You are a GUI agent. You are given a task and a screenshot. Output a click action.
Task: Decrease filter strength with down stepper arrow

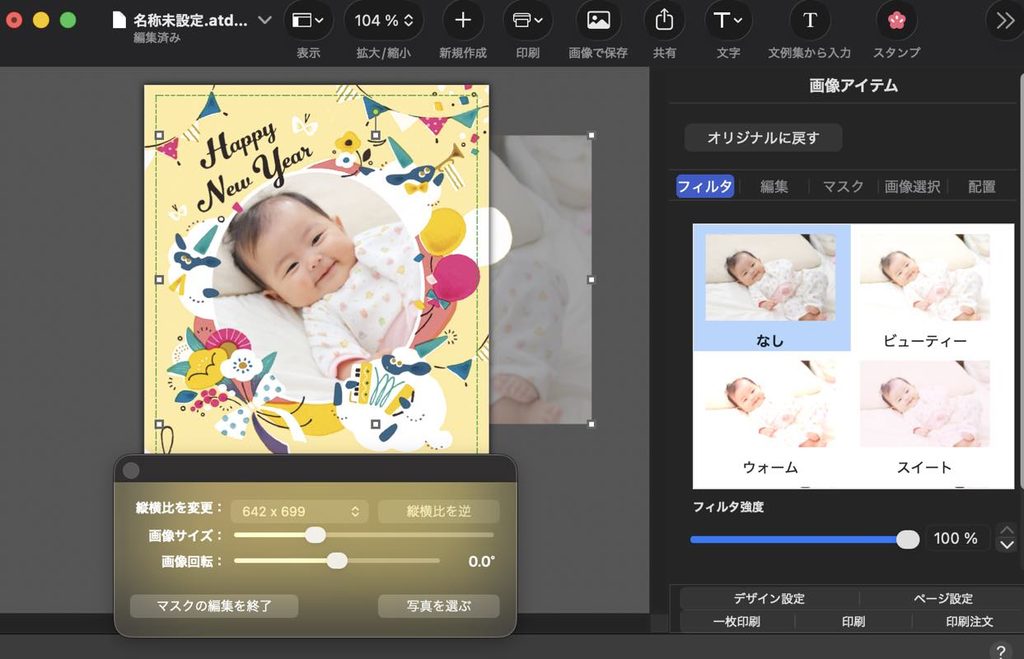(x=1007, y=544)
